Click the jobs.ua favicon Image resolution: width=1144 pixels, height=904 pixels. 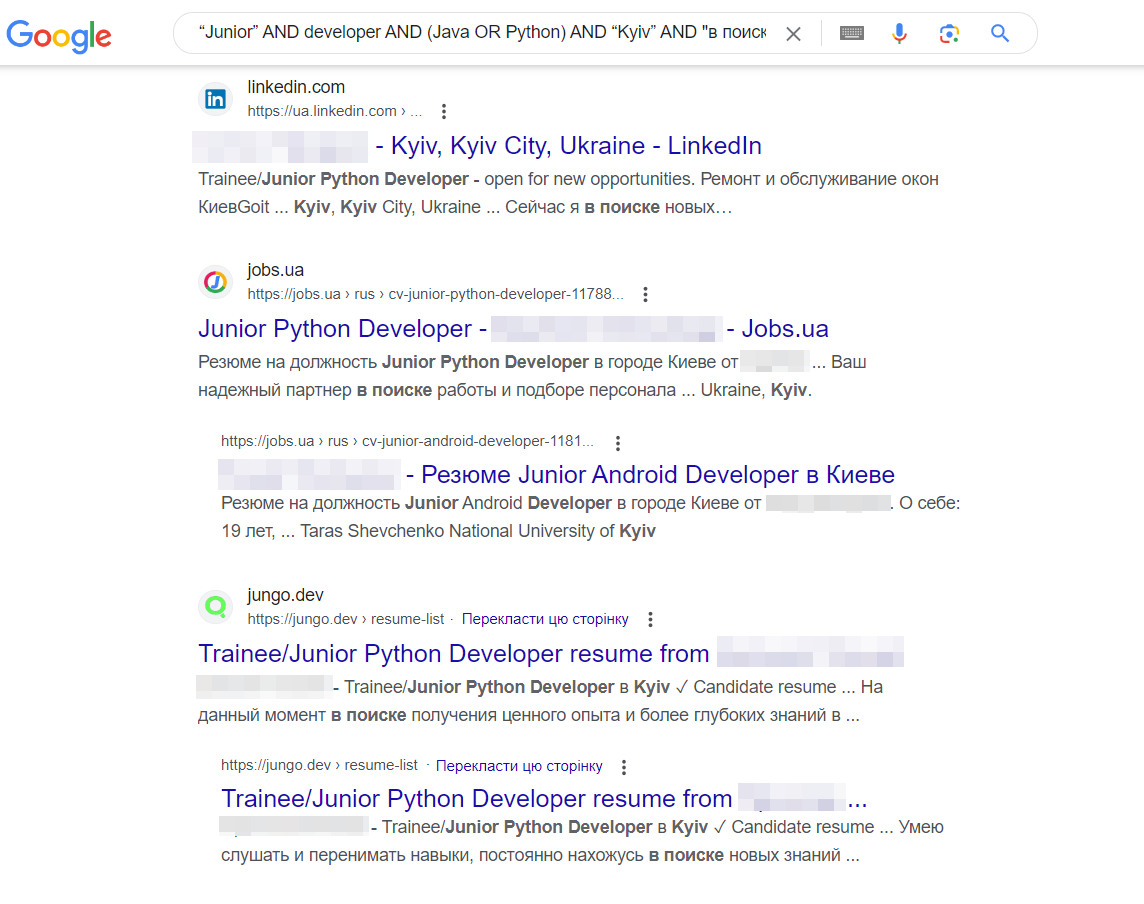(215, 282)
